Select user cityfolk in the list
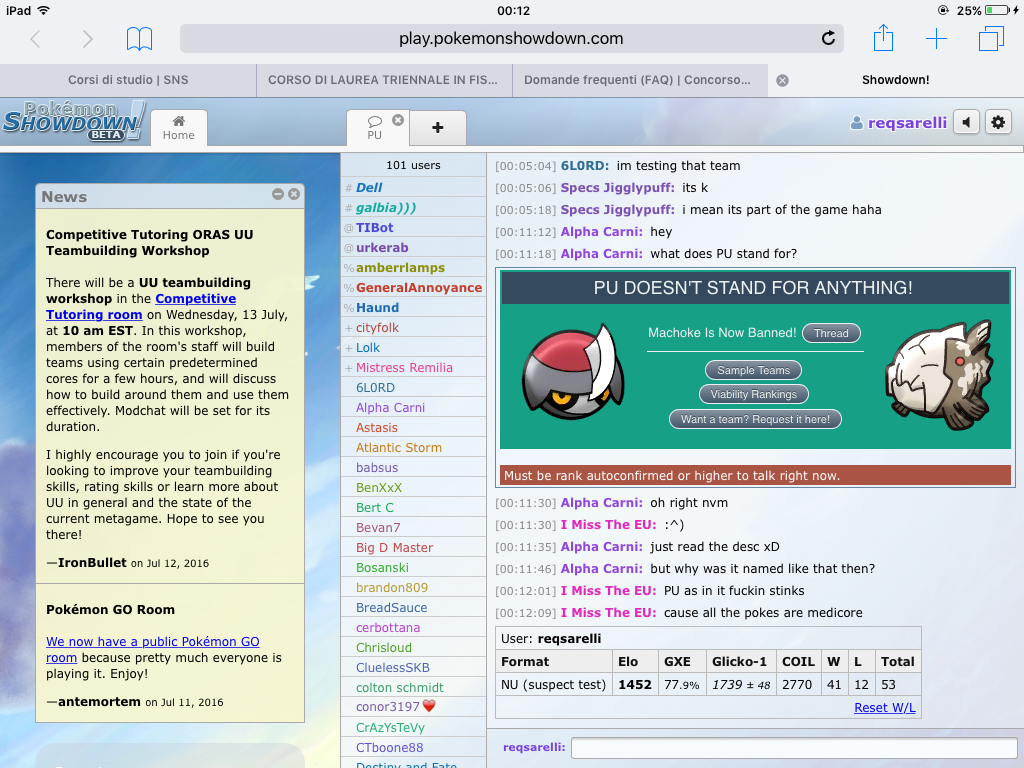The width and height of the screenshot is (1024, 768). pyautogui.click(x=413, y=328)
